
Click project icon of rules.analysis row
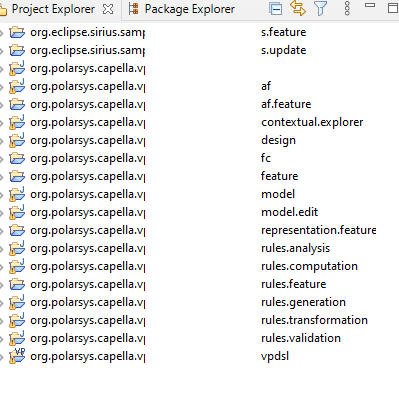[x=17, y=248]
